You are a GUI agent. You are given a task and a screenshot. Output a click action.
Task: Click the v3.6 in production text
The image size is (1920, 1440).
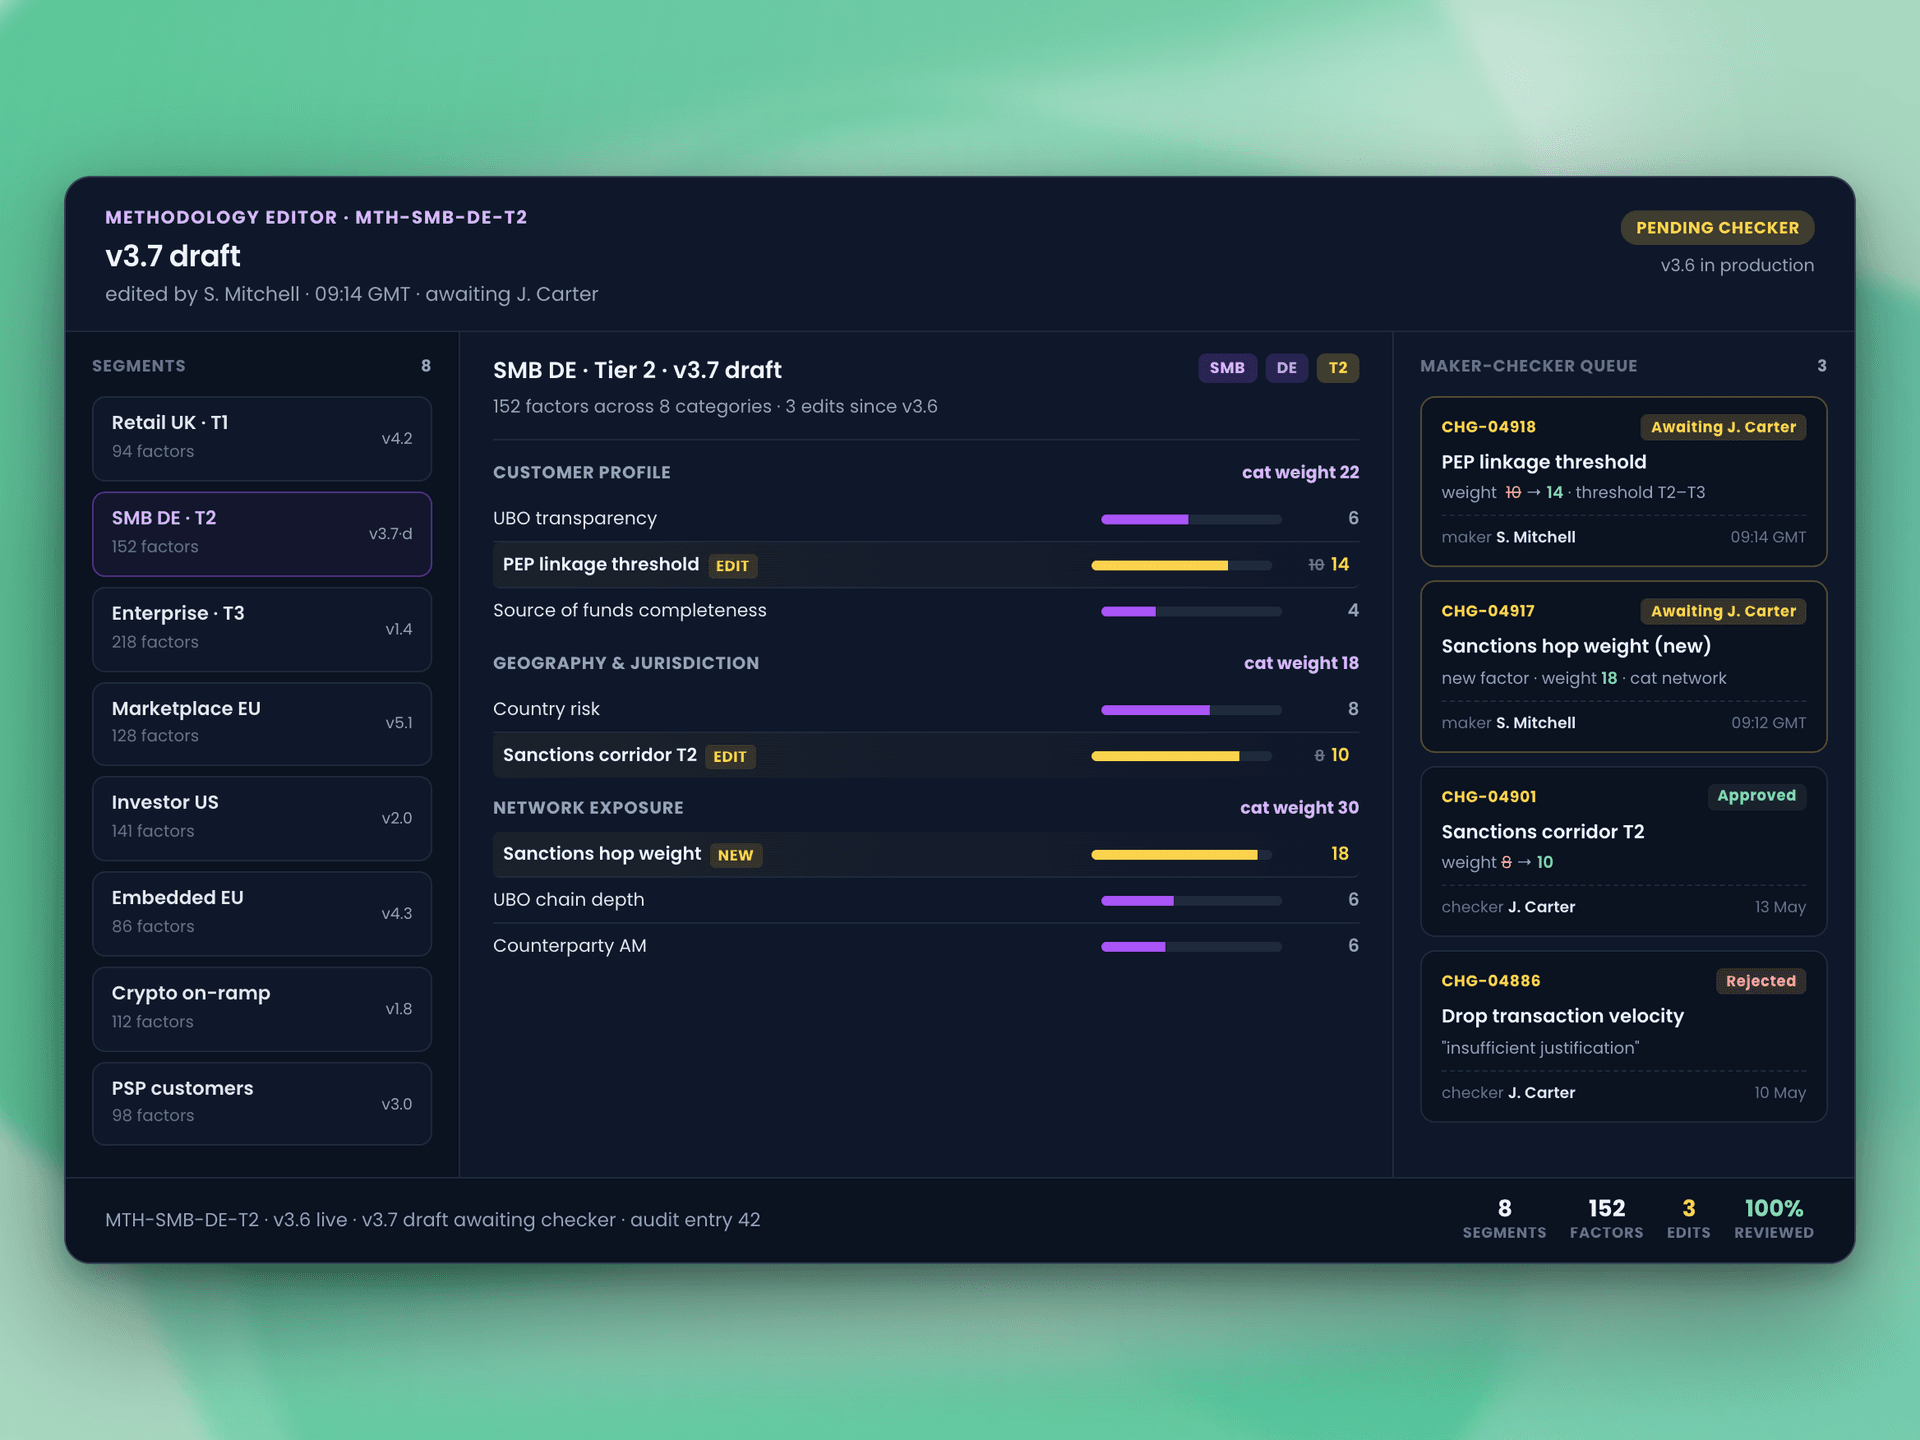point(1737,265)
